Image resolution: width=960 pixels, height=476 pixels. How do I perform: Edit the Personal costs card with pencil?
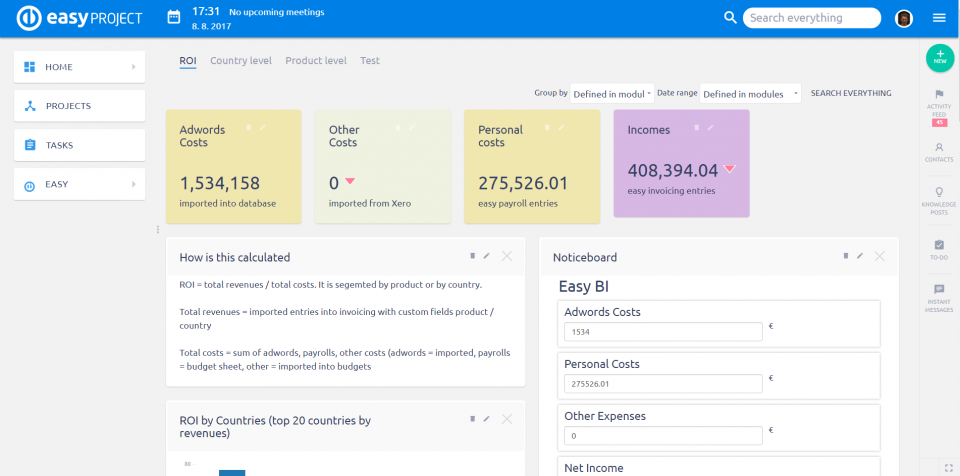561,127
